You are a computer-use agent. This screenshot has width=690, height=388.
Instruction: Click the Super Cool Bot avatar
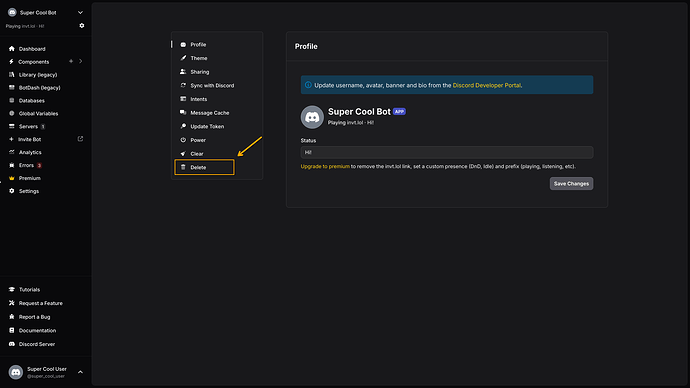(312, 117)
